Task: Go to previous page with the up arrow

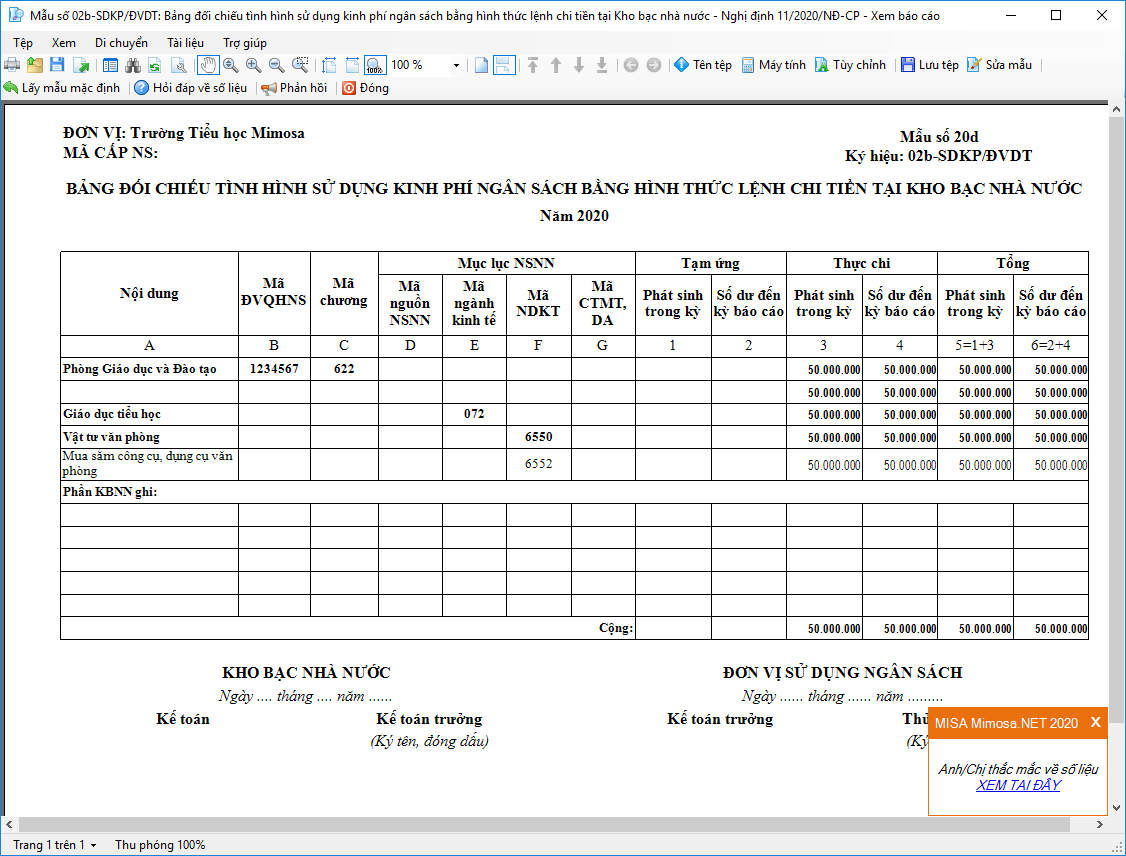Action: [556, 65]
